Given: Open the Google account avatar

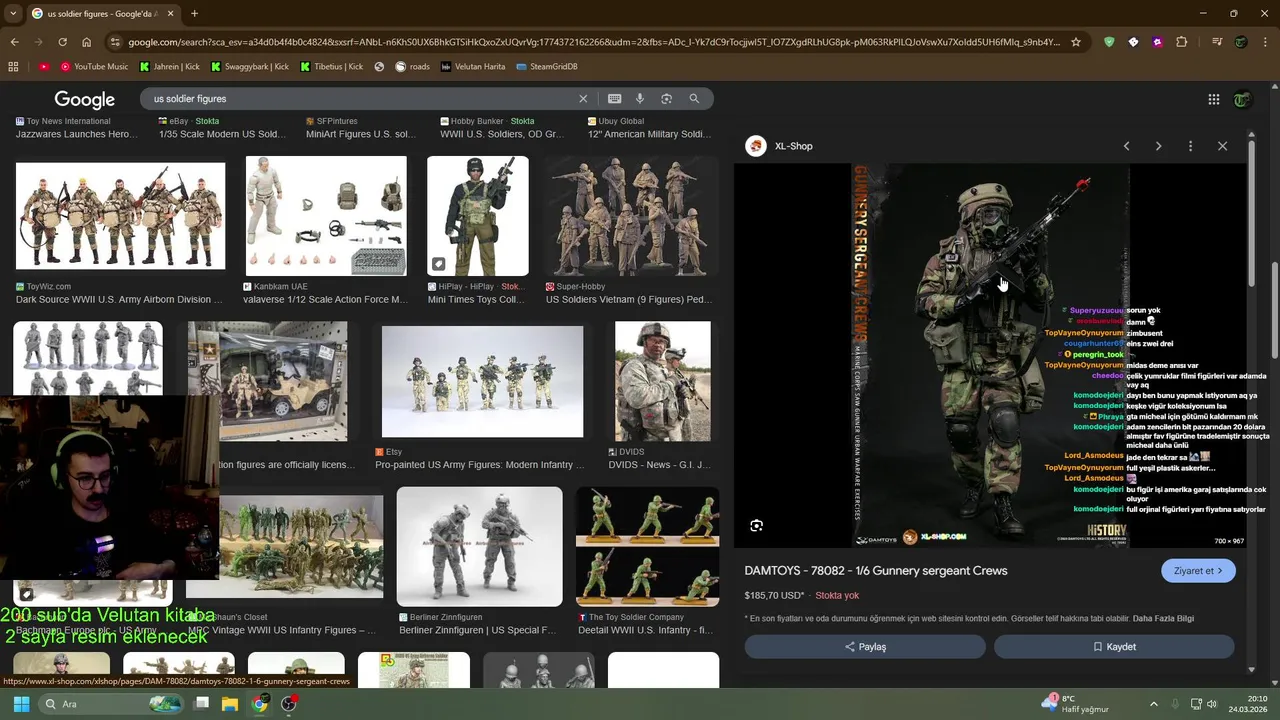Looking at the screenshot, I should pyautogui.click(x=1242, y=99).
